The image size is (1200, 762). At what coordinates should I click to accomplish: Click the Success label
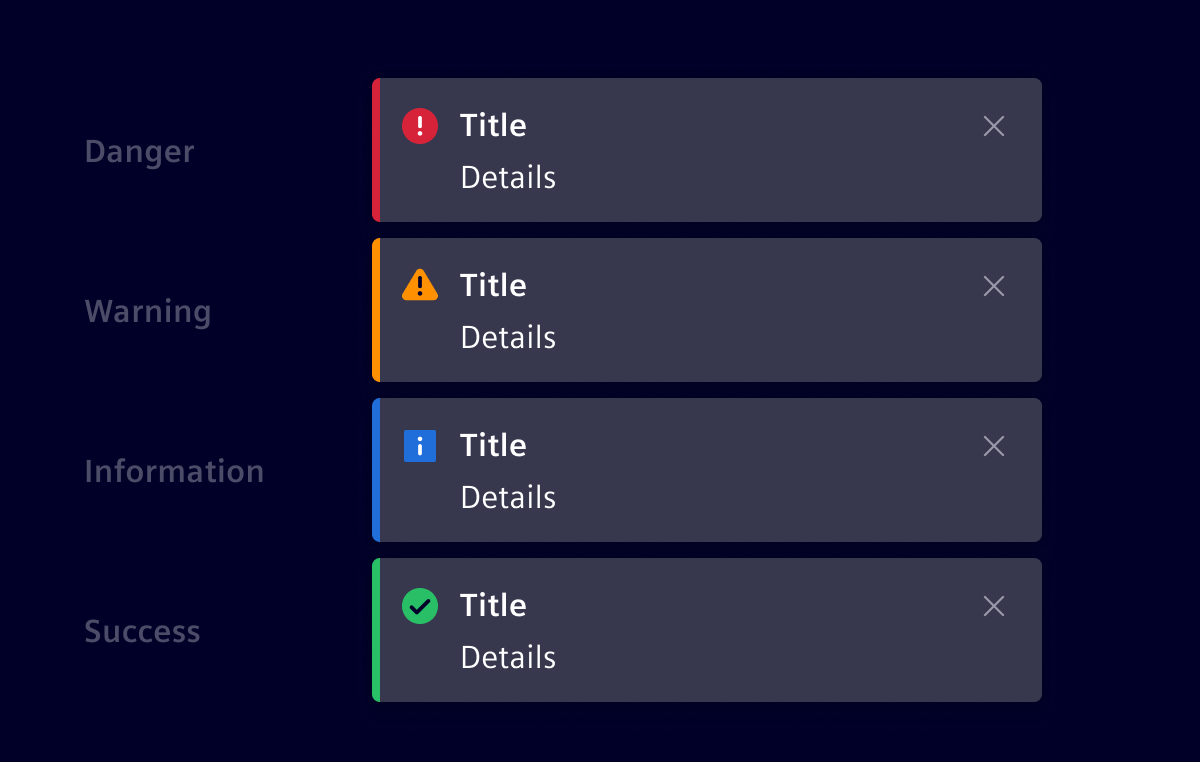coord(142,632)
